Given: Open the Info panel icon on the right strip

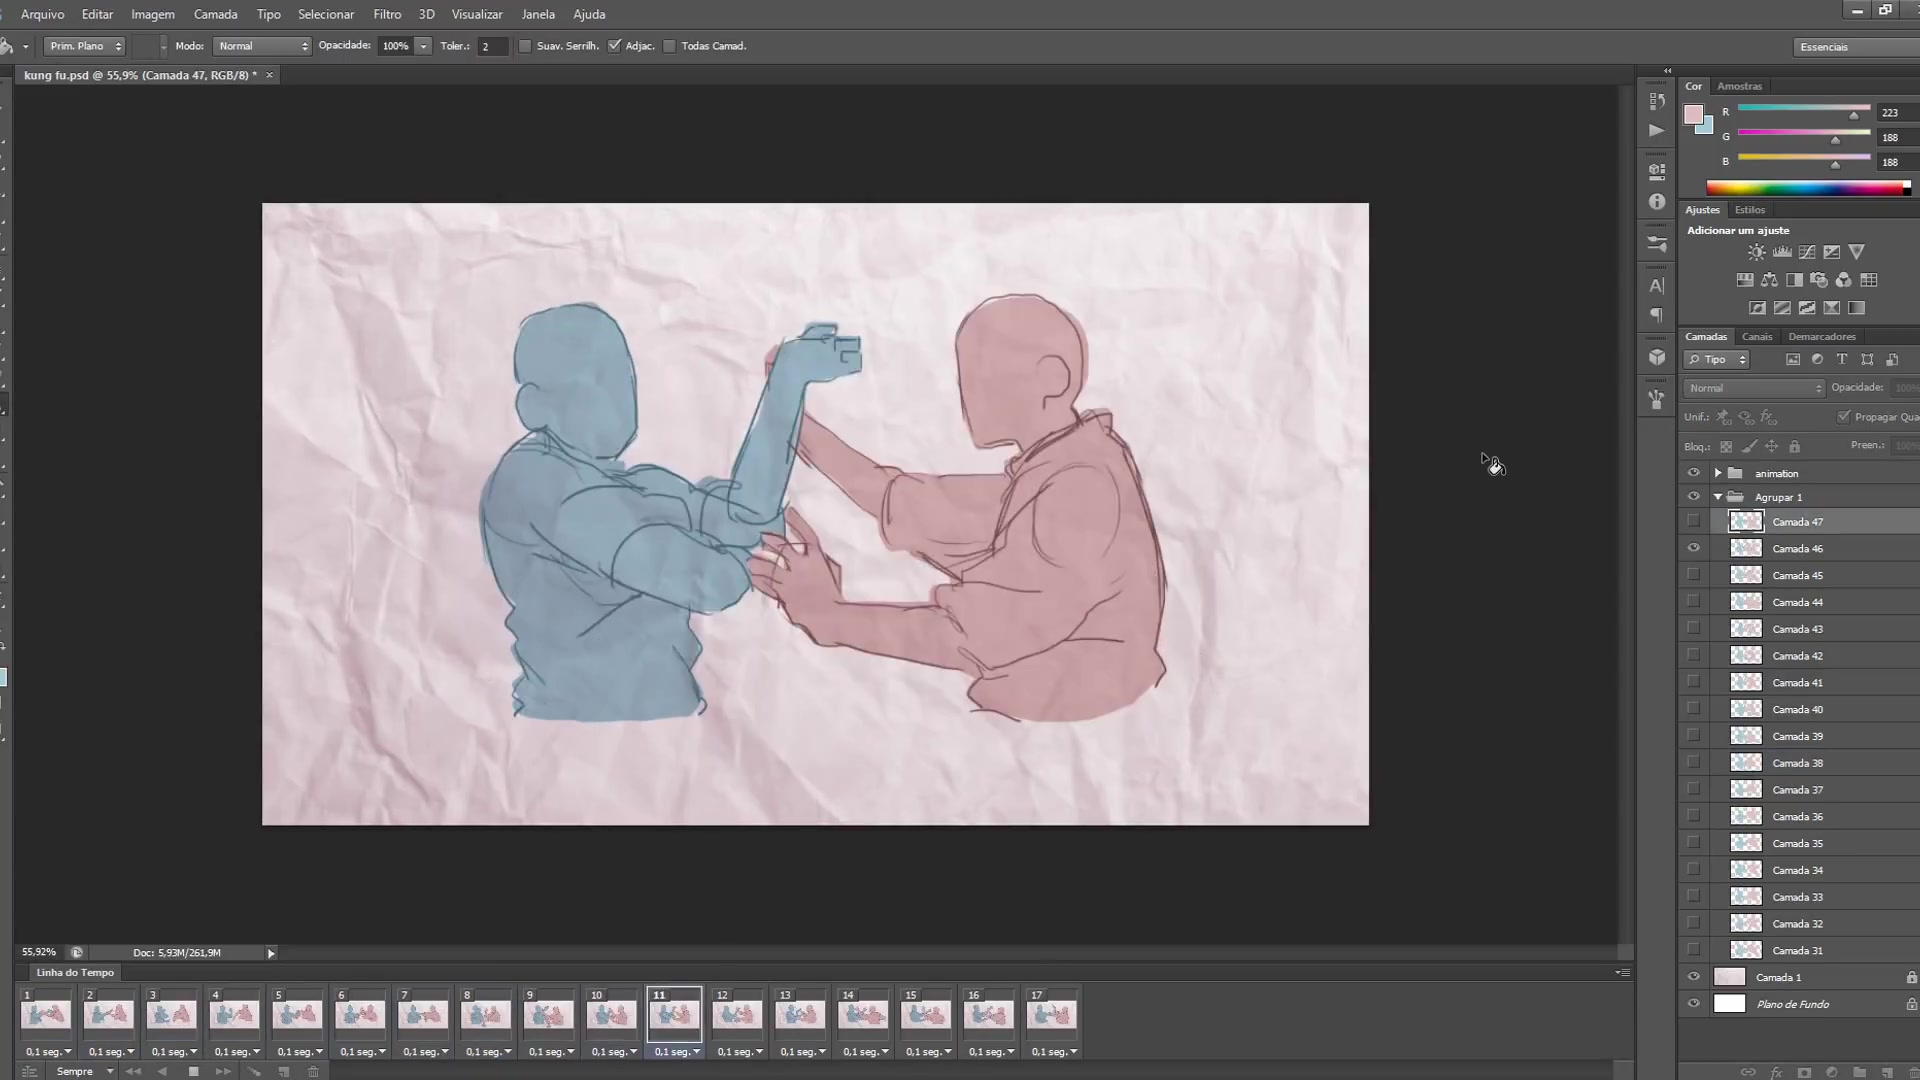Looking at the screenshot, I should [x=1656, y=201].
